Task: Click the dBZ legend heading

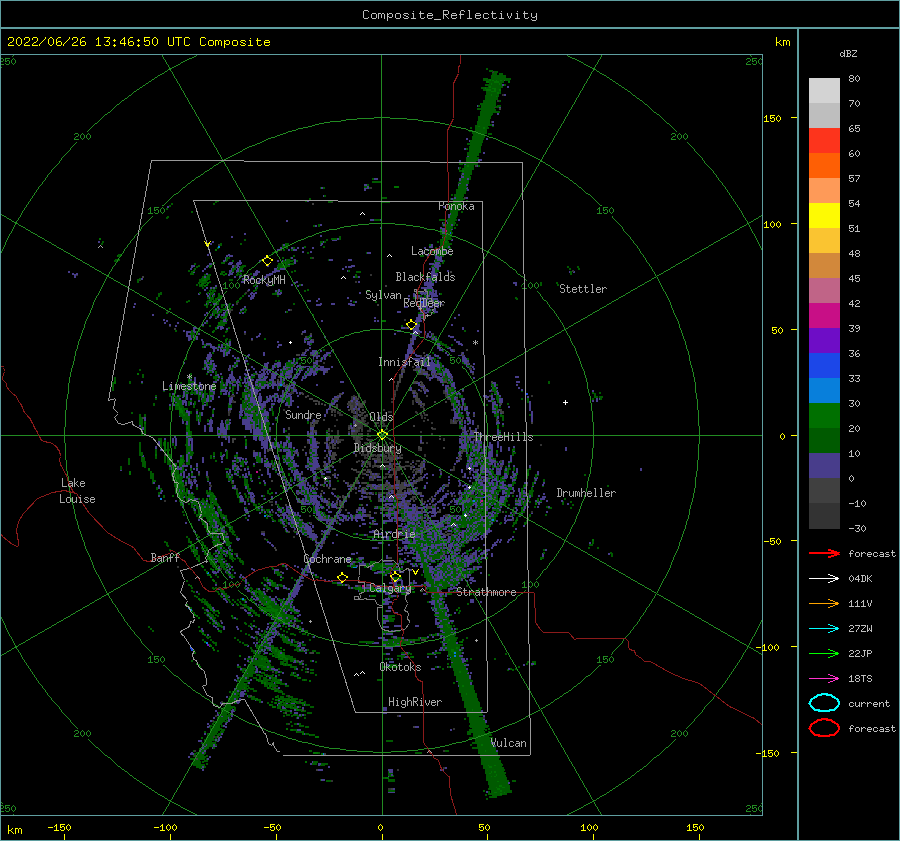Action: [x=848, y=53]
